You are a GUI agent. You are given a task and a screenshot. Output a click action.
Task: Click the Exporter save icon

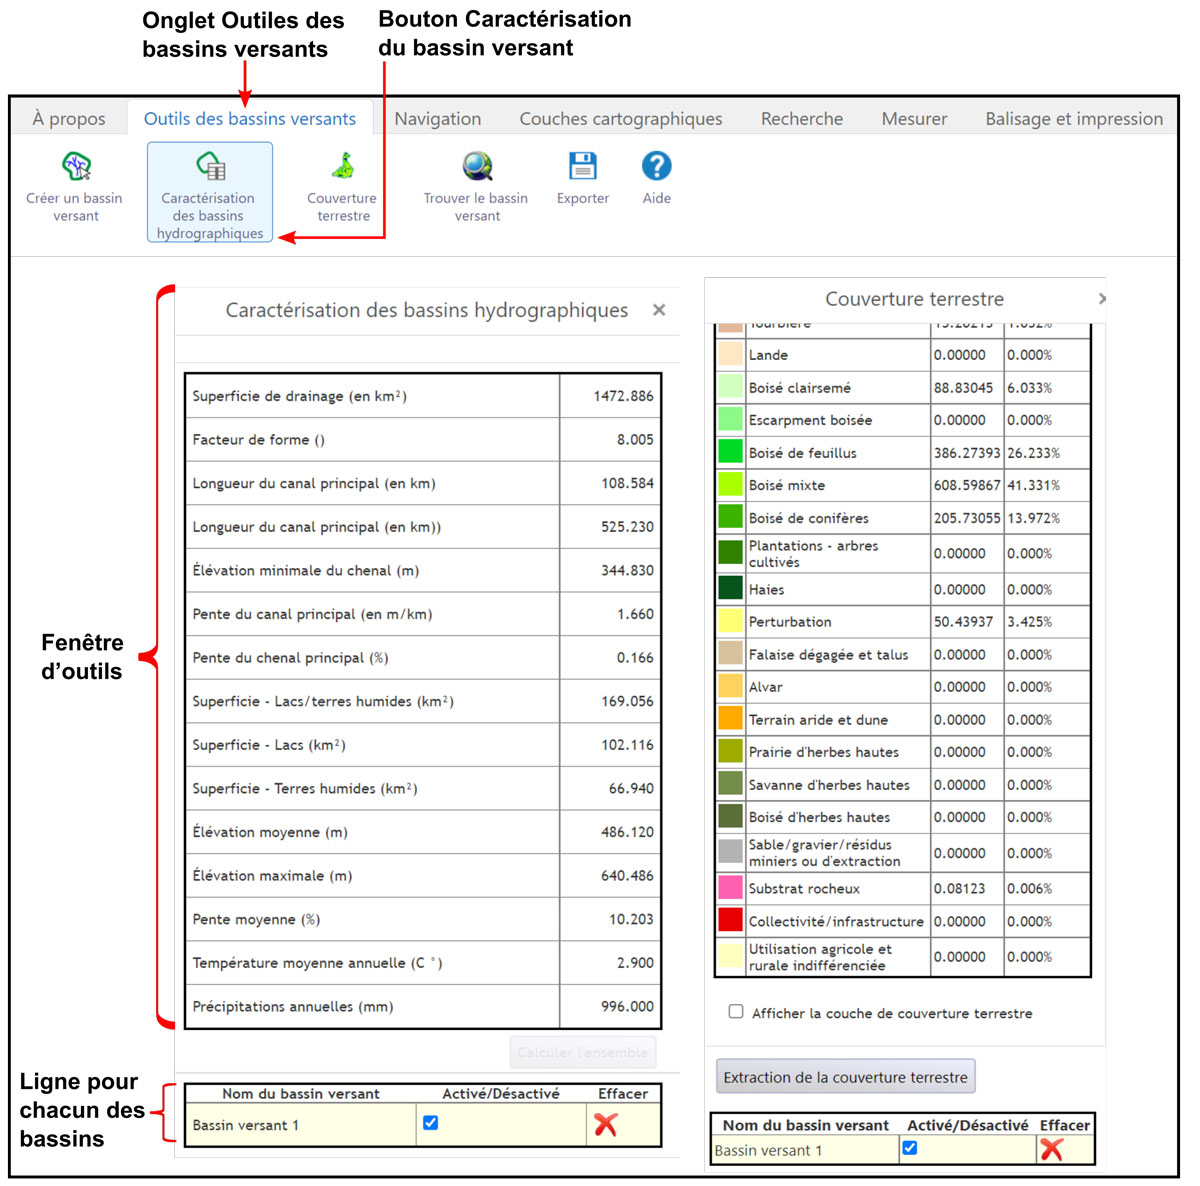[583, 166]
